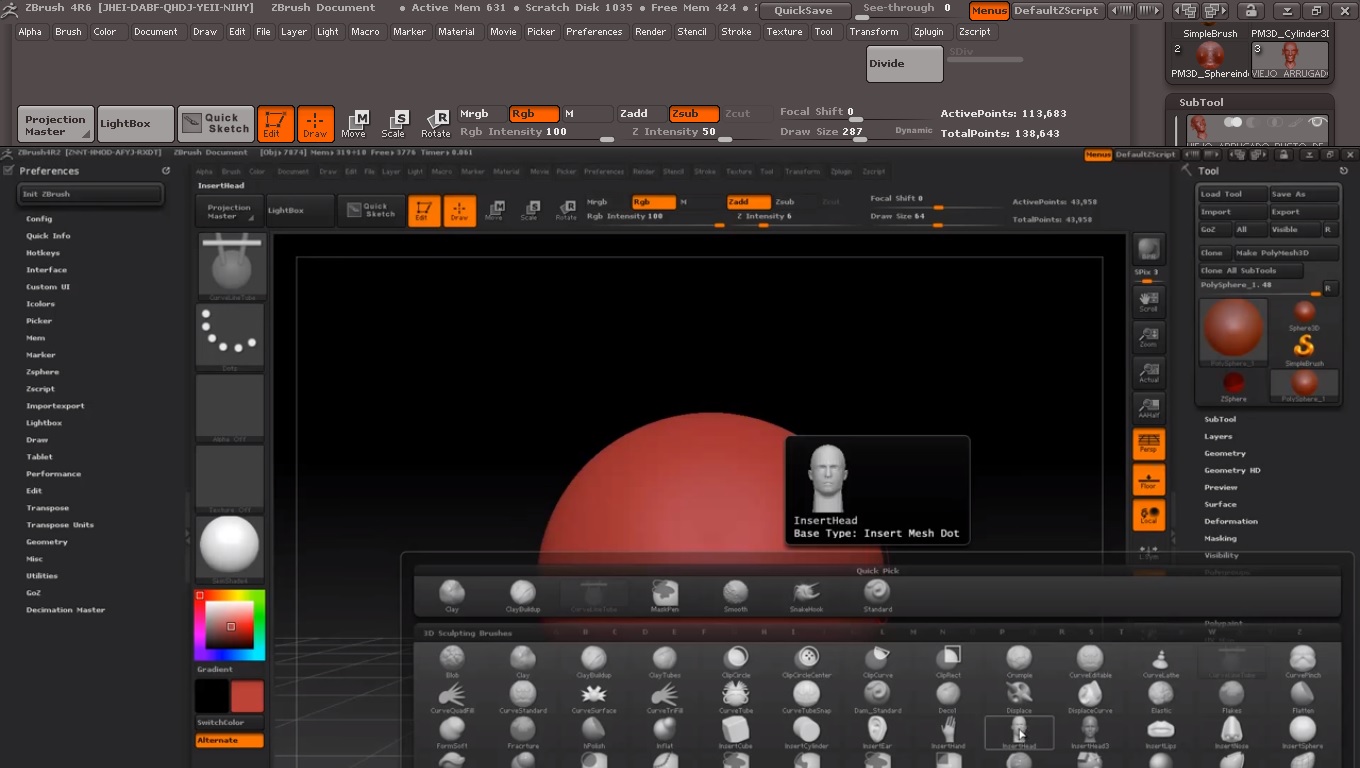The height and width of the screenshot is (768, 1360).
Task: Choose the Smooth brush in Quick Pick
Action: [735, 595]
